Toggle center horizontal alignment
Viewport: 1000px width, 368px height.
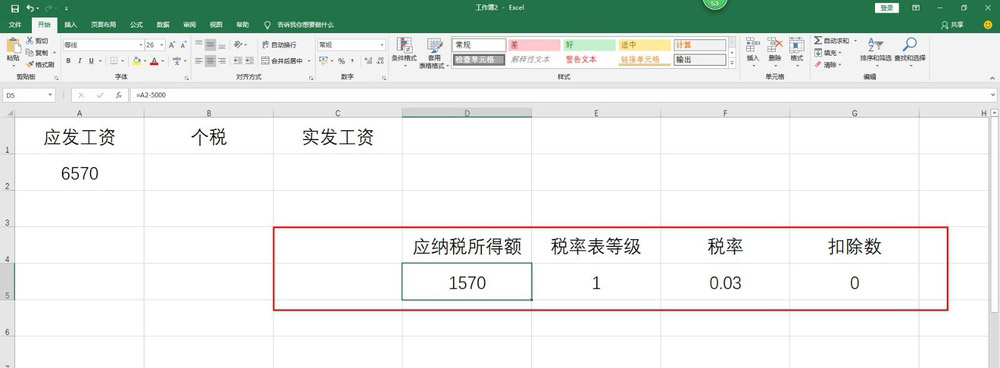point(210,61)
